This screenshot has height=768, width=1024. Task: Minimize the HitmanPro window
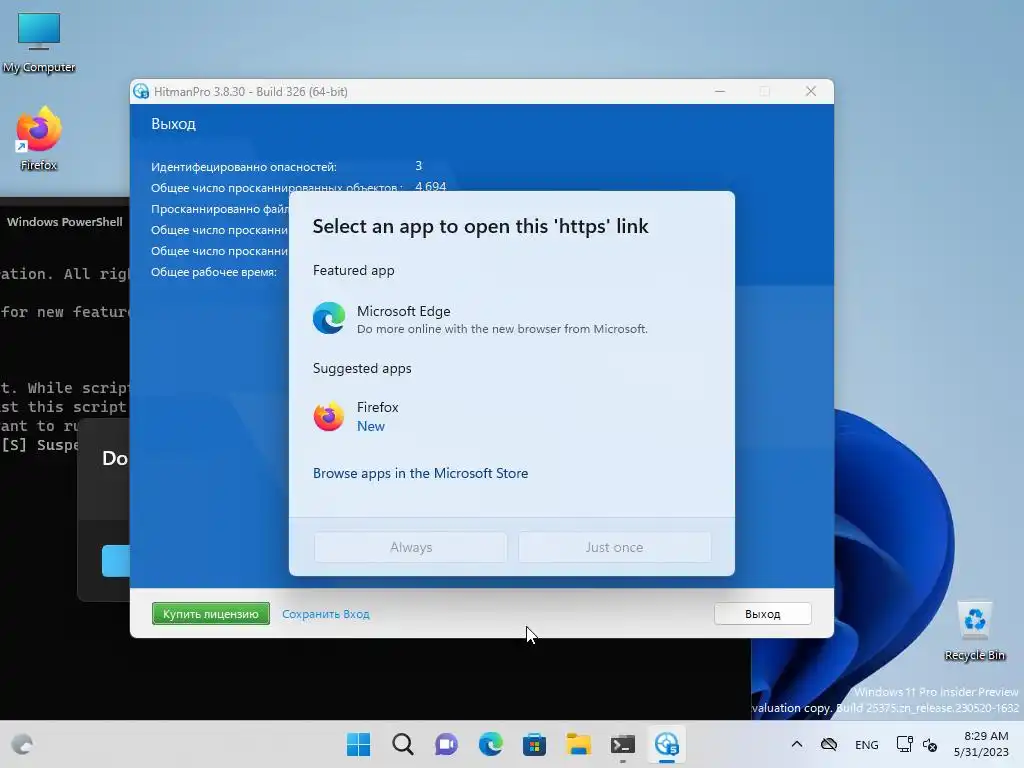click(x=720, y=91)
